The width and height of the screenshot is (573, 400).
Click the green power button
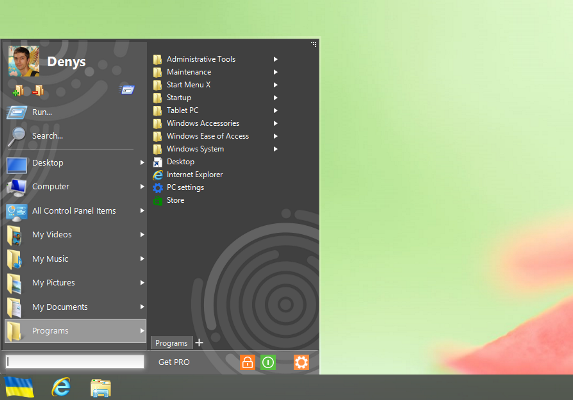tap(268, 362)
